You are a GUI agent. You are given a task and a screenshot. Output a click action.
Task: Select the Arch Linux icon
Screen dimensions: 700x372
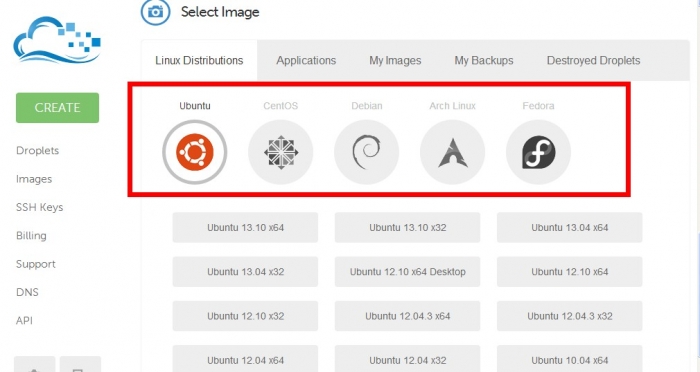[452, 152]
